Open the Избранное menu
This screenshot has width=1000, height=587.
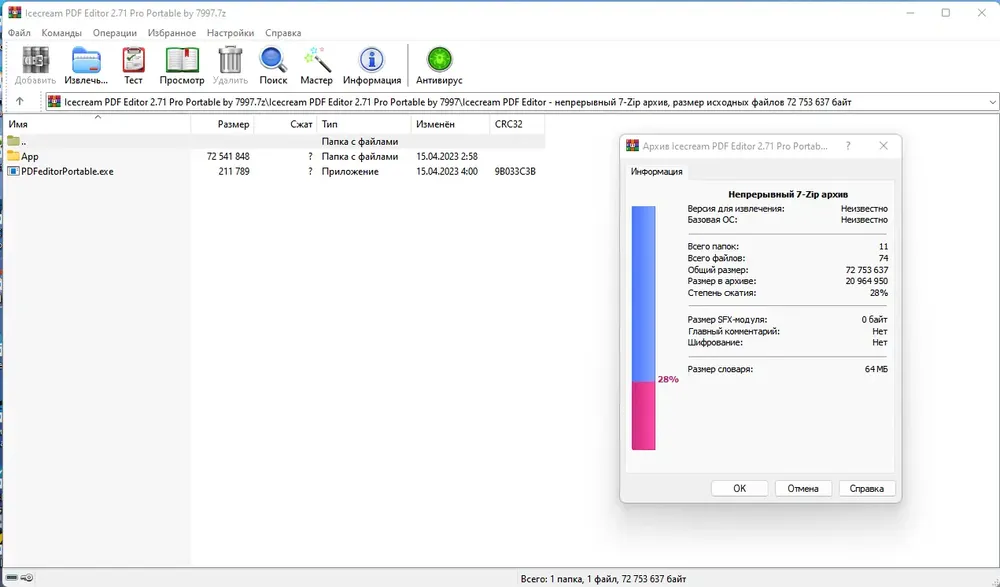point(172,33)
